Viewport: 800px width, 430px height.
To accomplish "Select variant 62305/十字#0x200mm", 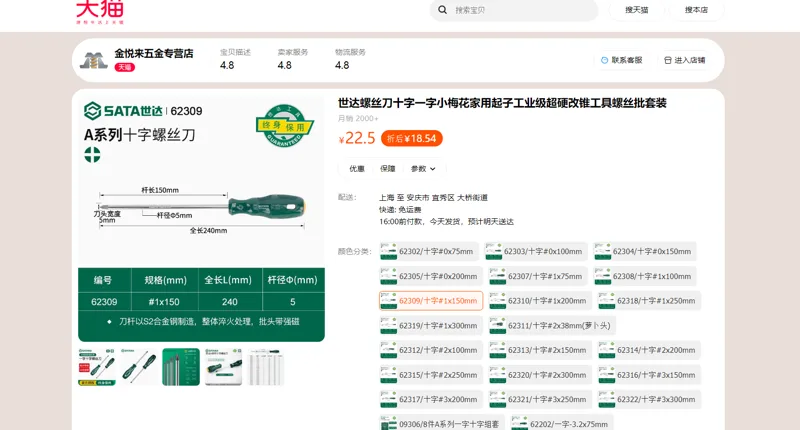I will click(x=431, y=276).
